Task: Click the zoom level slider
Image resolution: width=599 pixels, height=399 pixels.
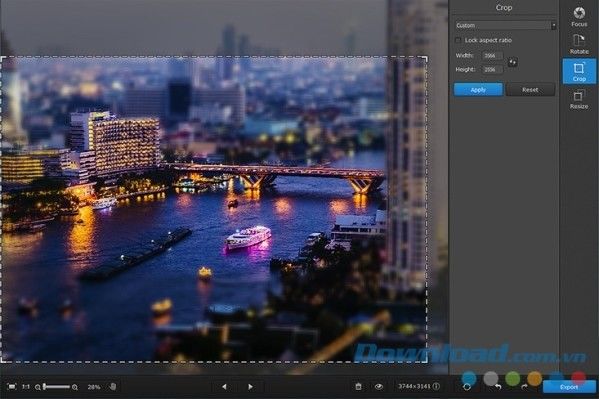Action: pos(57,387)
